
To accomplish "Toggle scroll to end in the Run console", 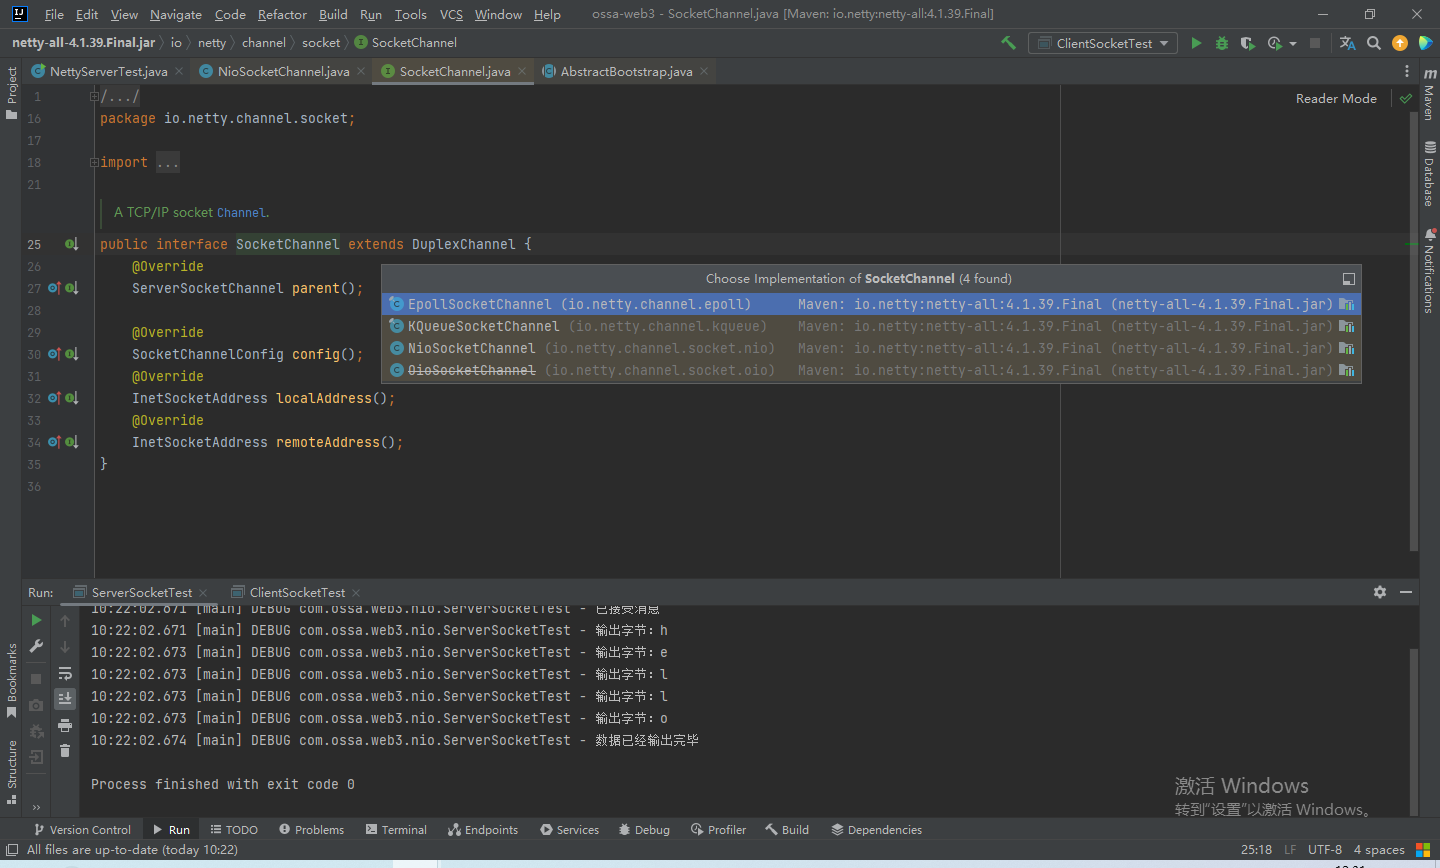I will click(65, 698).
